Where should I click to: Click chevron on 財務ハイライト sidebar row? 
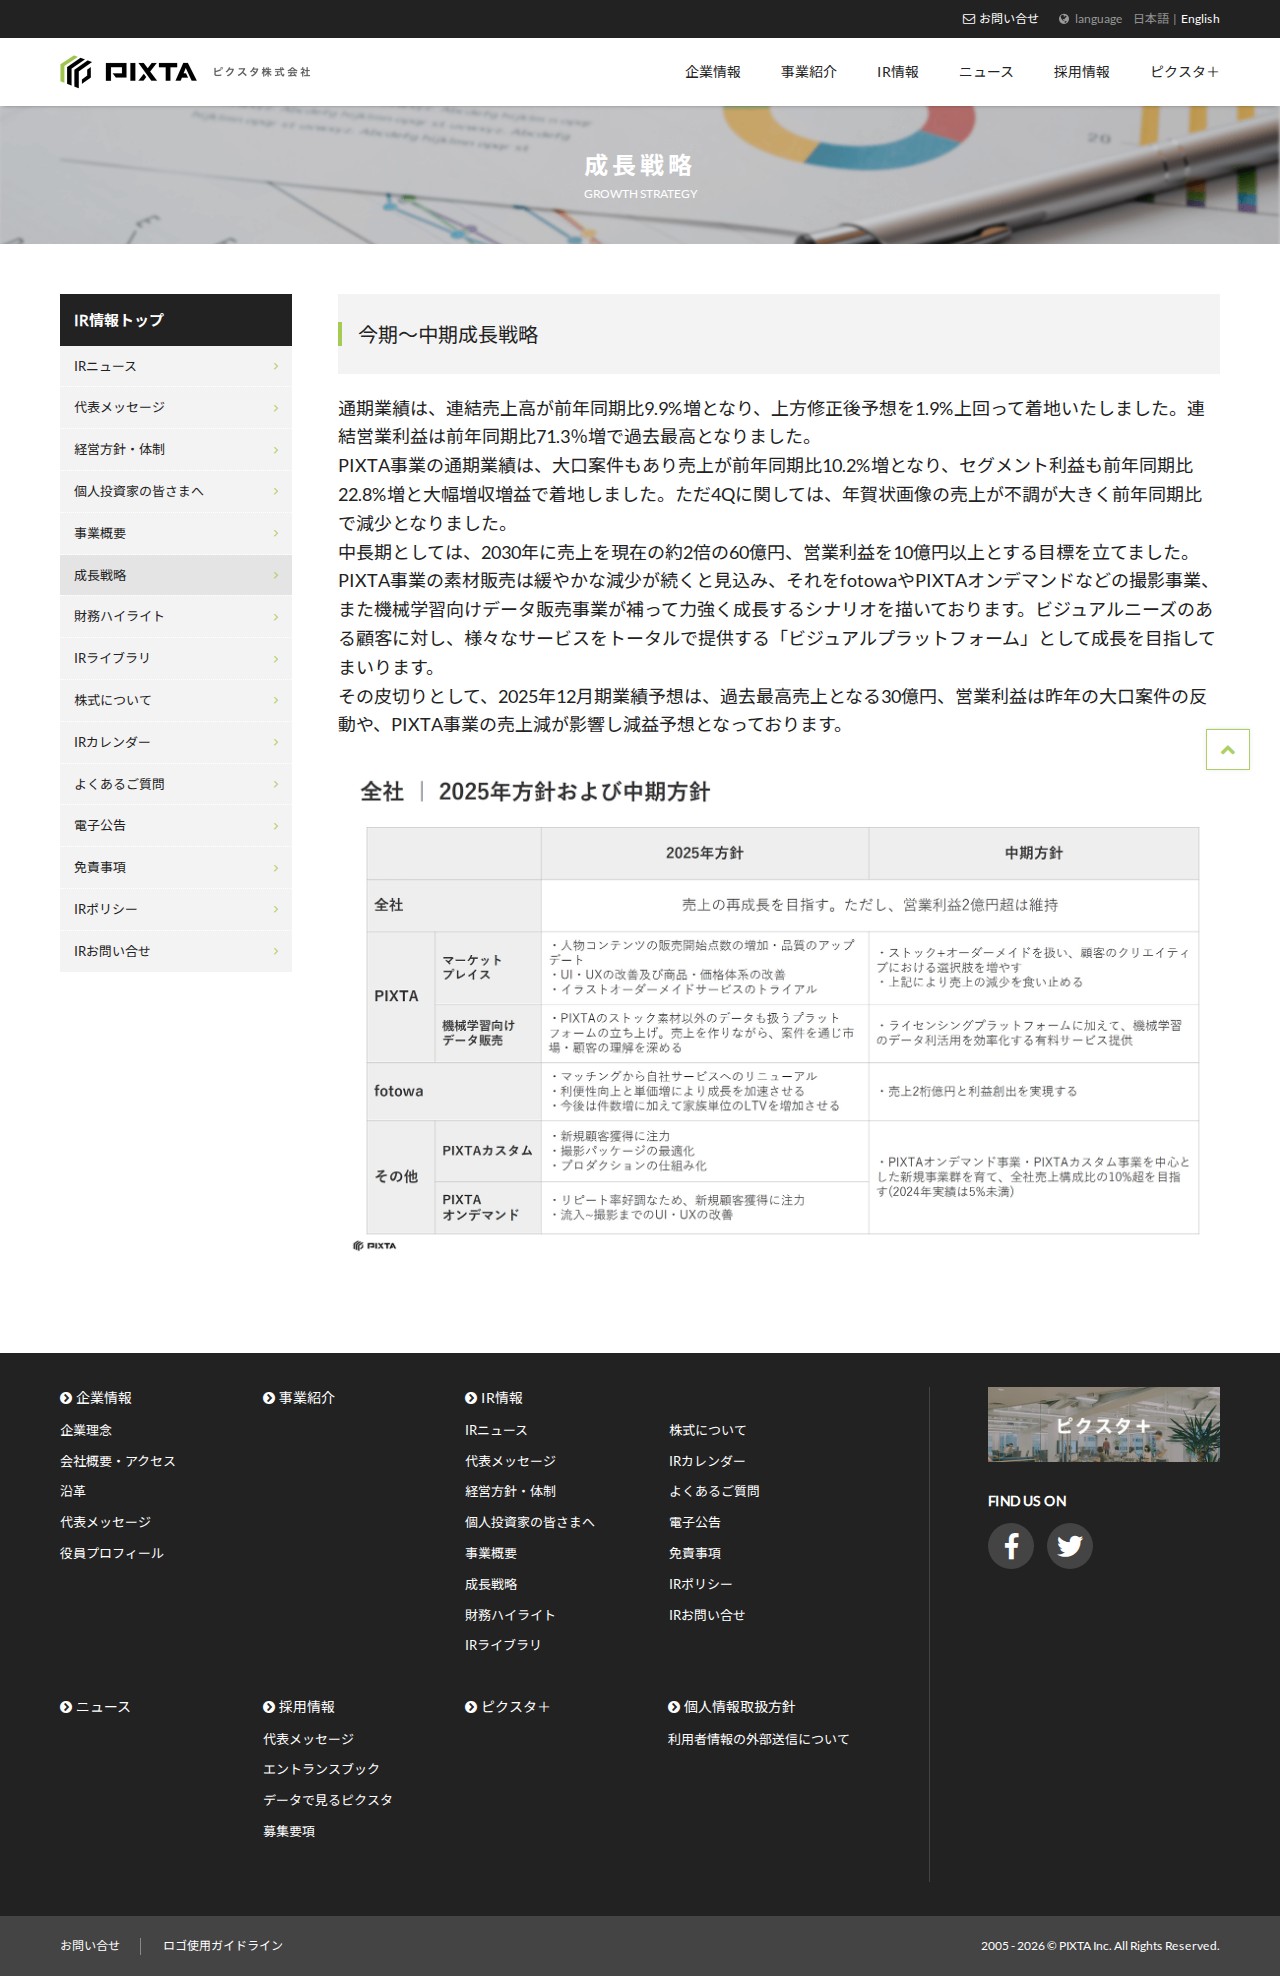point(276,617)
